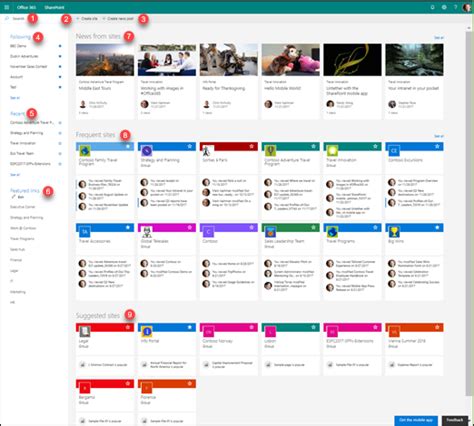474x426 pixels.
Task: Click the pencil Edit icon under Featured links
Action: pyautogui.click(x=14, y=197)
